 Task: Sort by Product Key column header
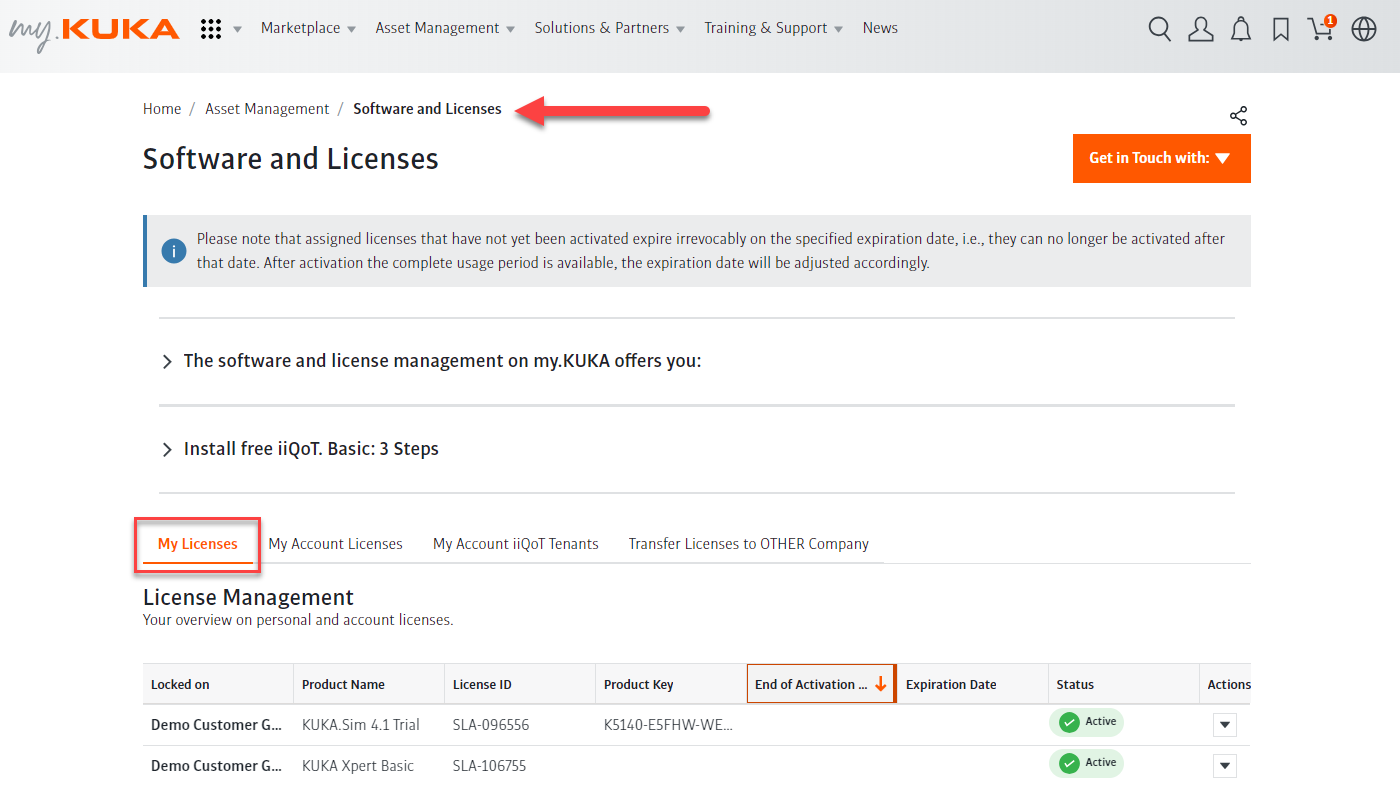click(671, 684)
